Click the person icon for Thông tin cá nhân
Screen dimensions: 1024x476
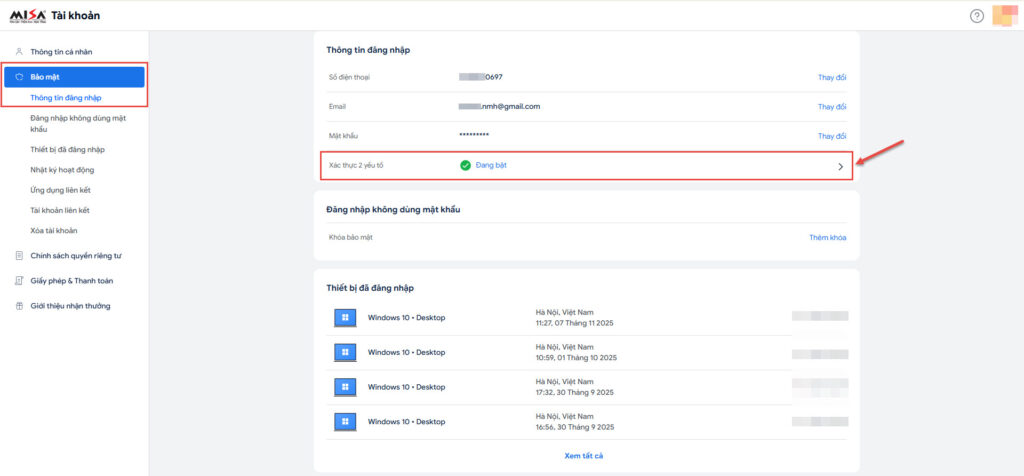(x=19, y=51)
